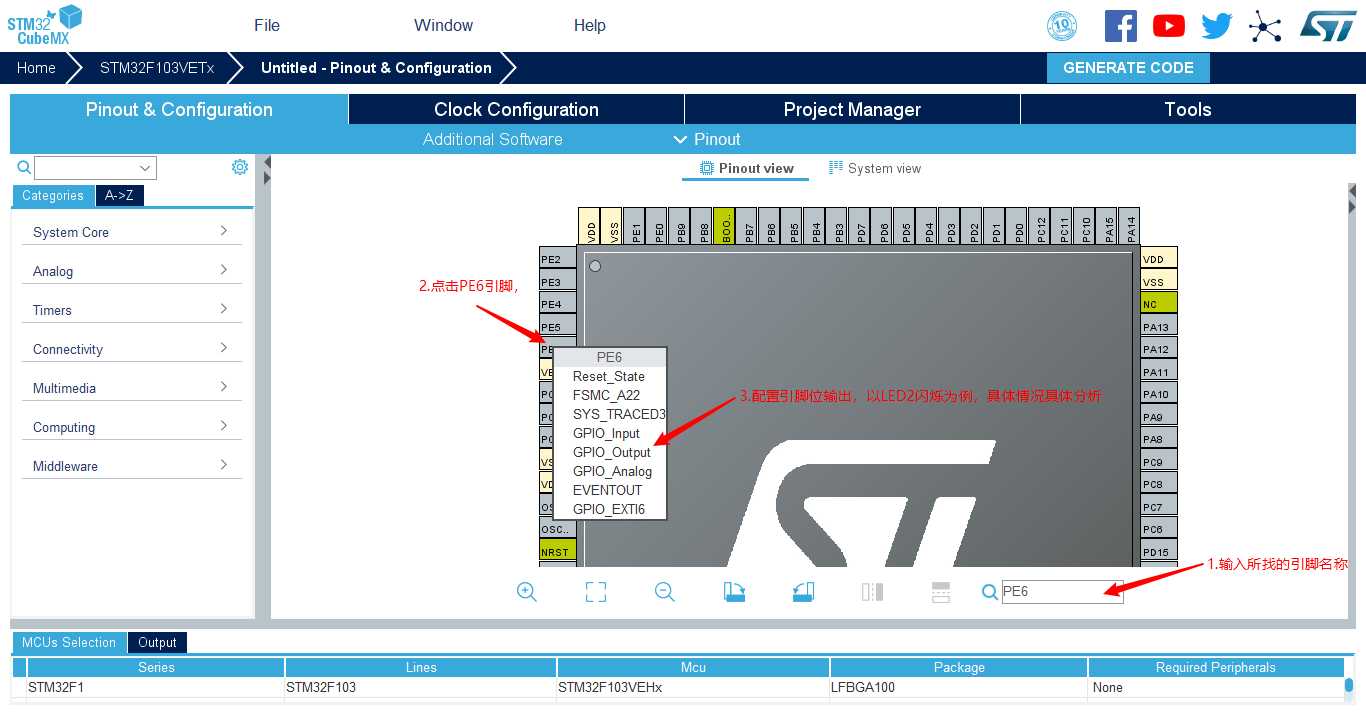The height and width of the screenshot is (715, 1366).
Task: Click the LFBGA100 package cell
Action: point(959,687)
